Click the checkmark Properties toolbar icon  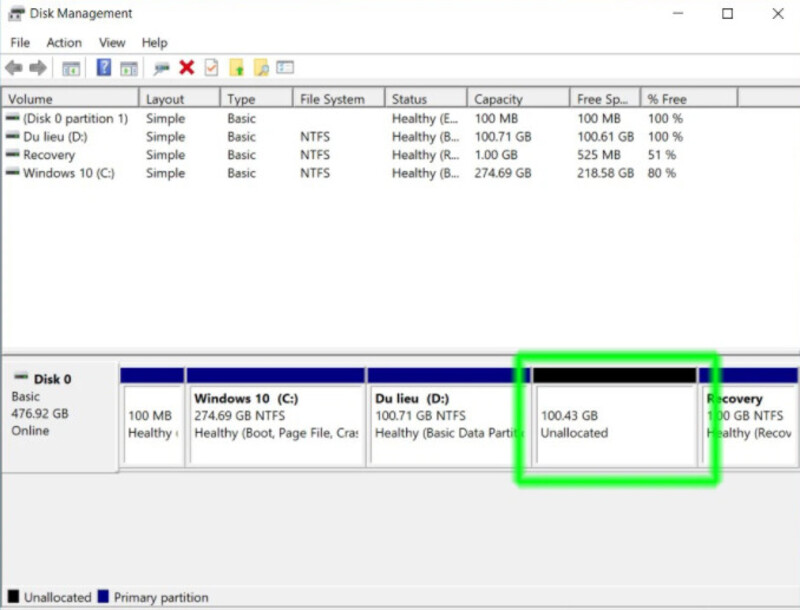point(211,67)
